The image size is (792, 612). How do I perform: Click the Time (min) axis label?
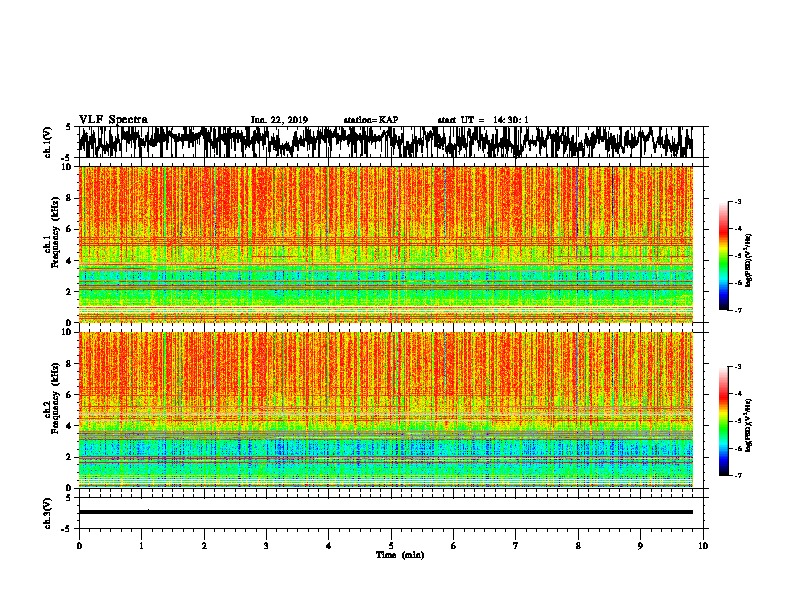click(x=400, y=555)
